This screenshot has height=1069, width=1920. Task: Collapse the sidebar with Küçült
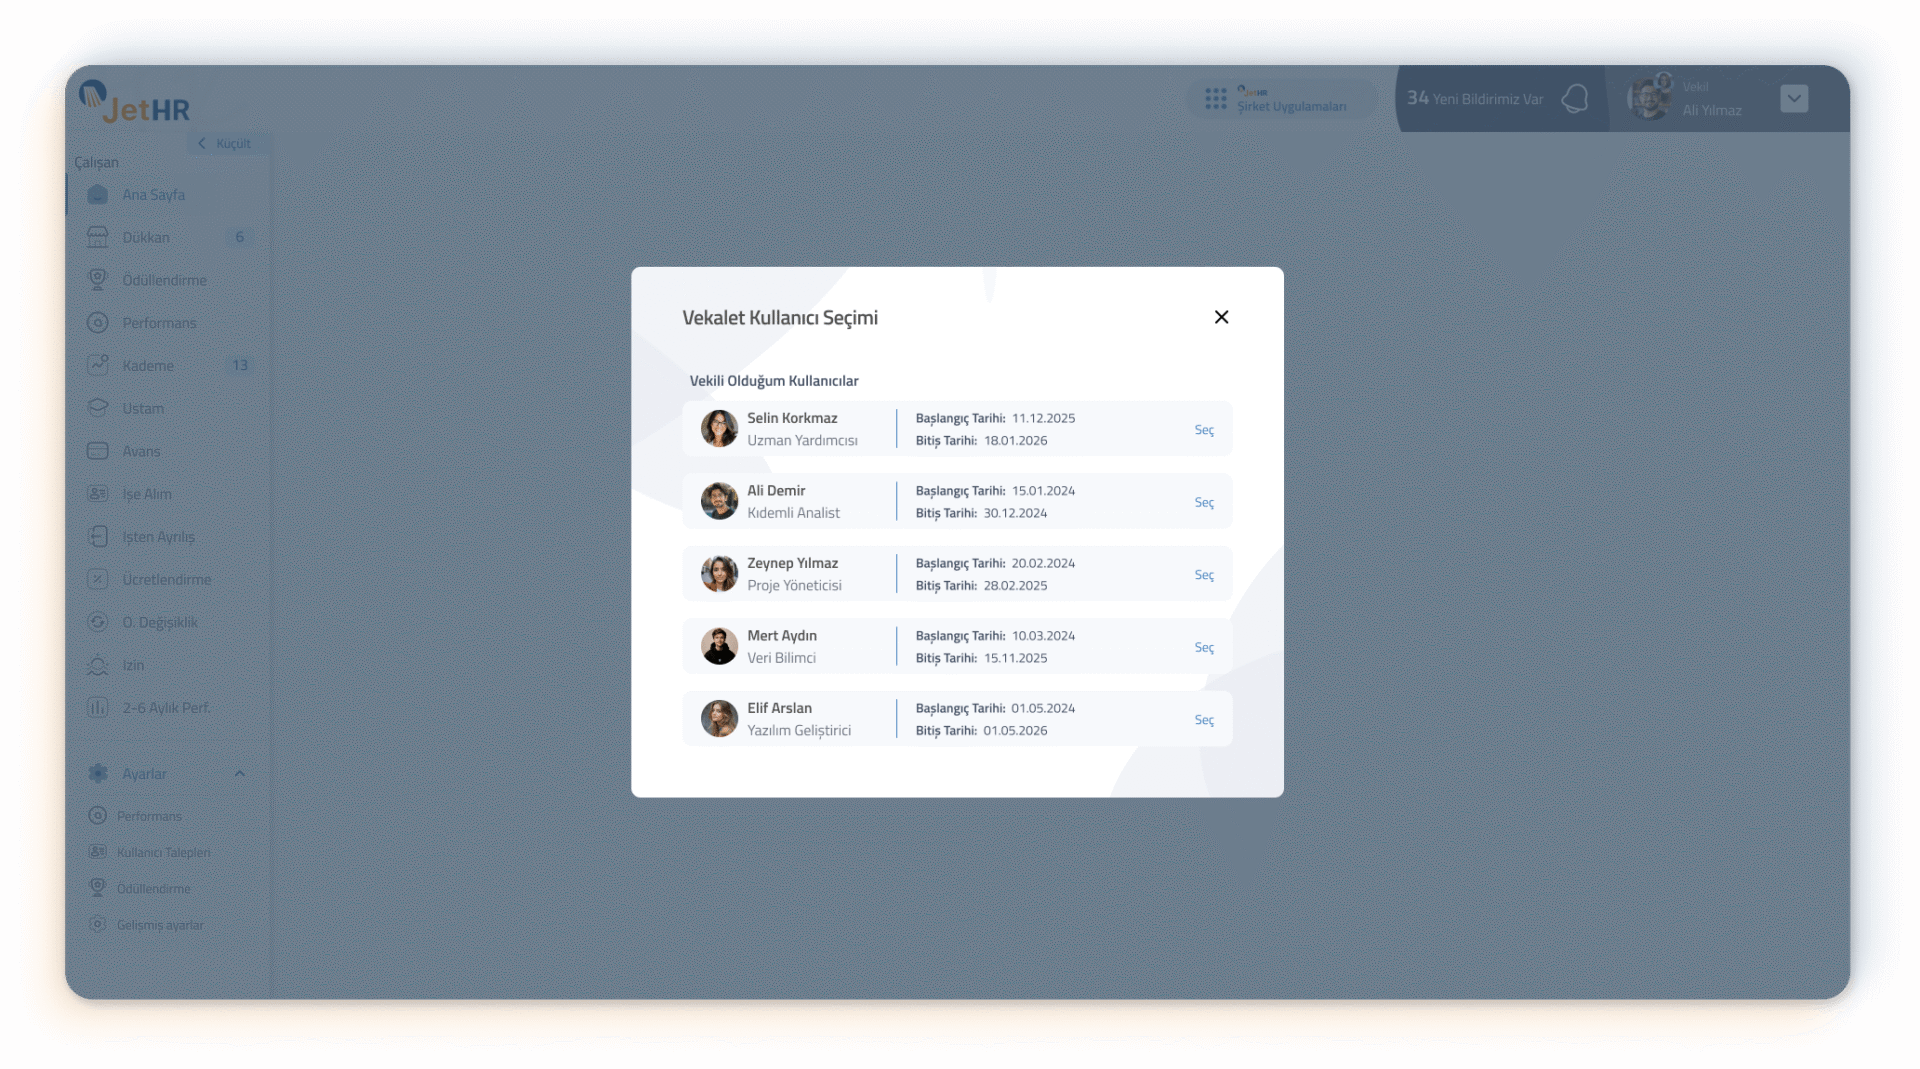point(225,144)
